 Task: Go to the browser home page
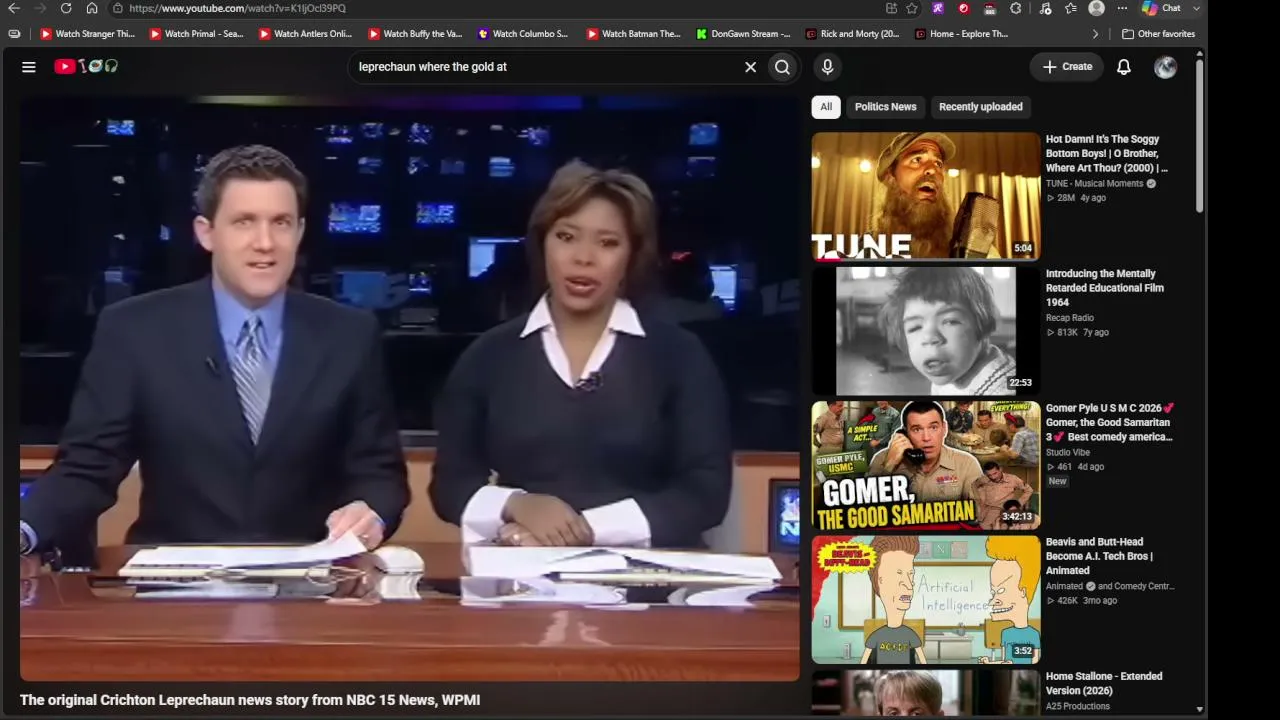point(92,8)
